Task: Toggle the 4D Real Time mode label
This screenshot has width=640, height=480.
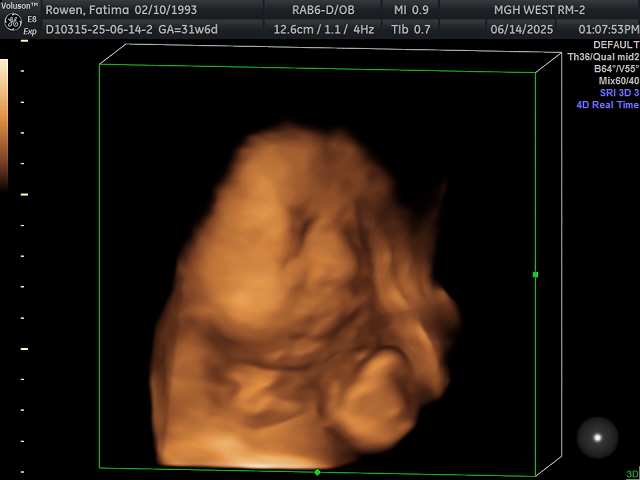Action: coord(607,105)
